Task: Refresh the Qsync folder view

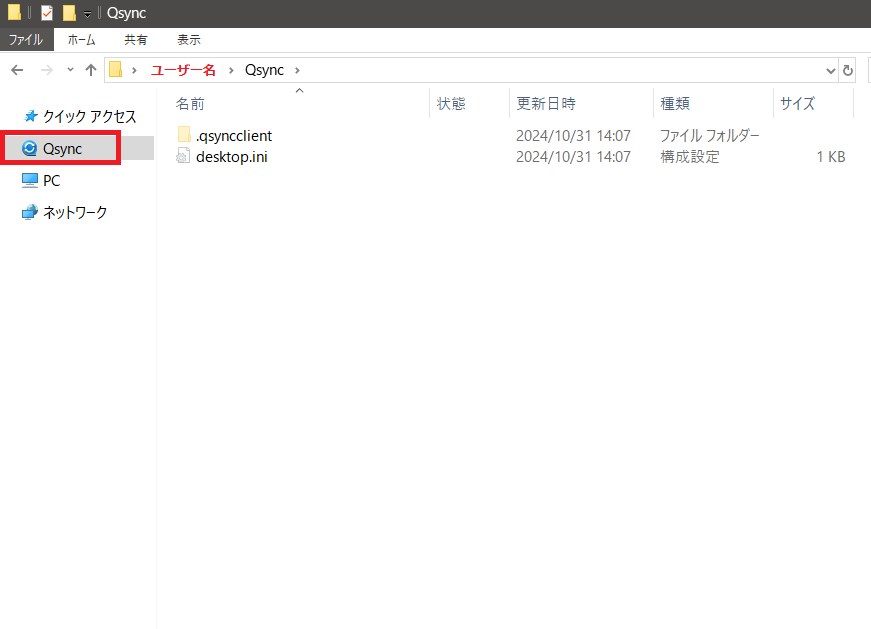Action: pyautogui.click(x=848, y=71)
